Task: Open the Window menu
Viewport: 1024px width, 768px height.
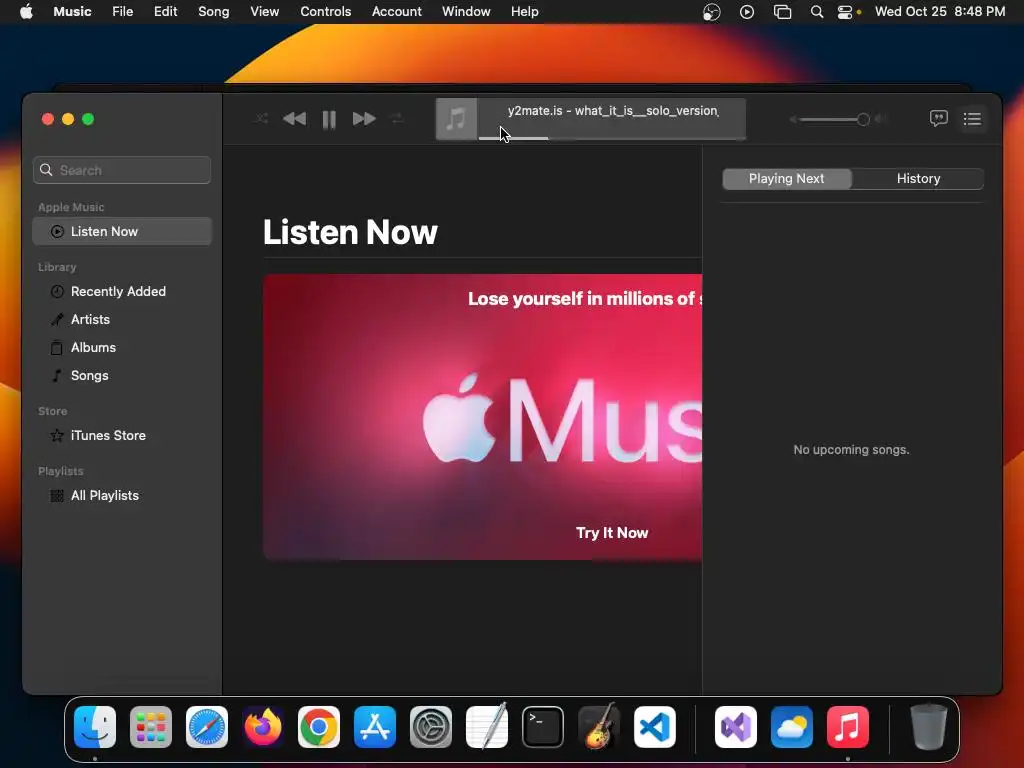Action: 466,12
